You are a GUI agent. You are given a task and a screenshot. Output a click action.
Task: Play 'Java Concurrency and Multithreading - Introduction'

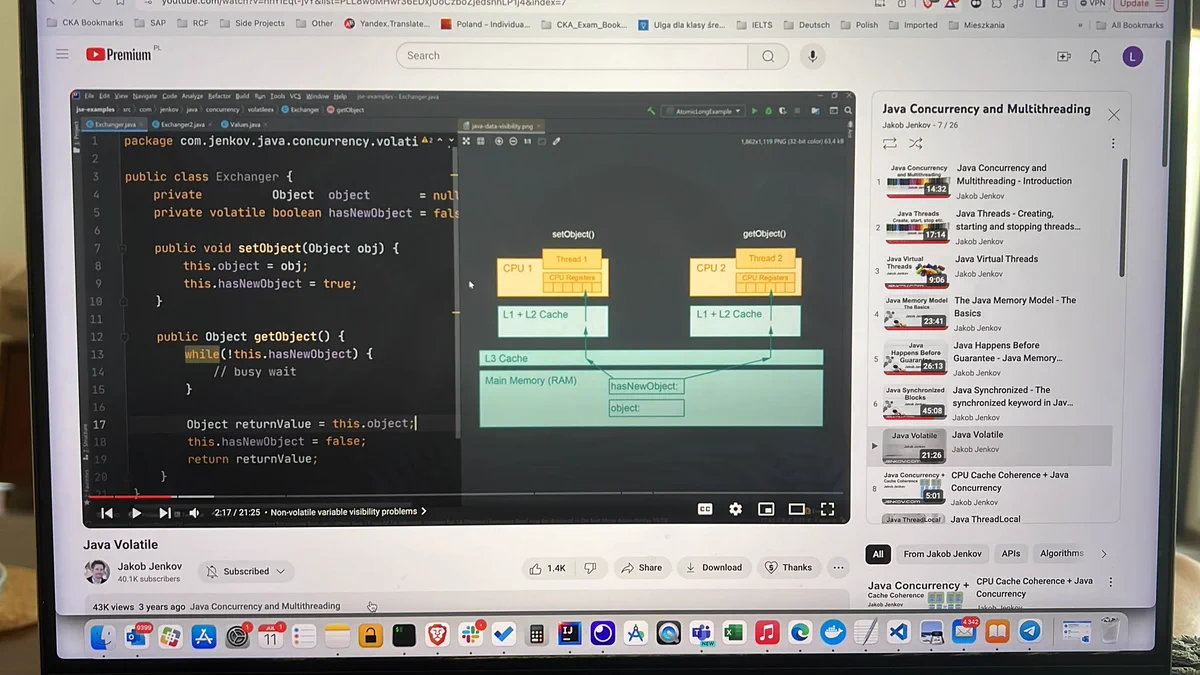point(995,181)
